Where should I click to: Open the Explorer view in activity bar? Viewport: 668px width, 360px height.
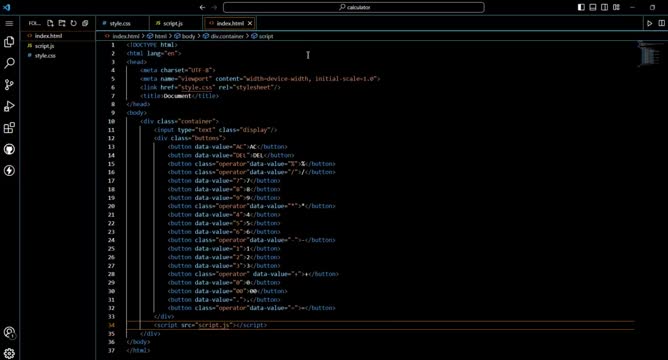pos(9,42)
